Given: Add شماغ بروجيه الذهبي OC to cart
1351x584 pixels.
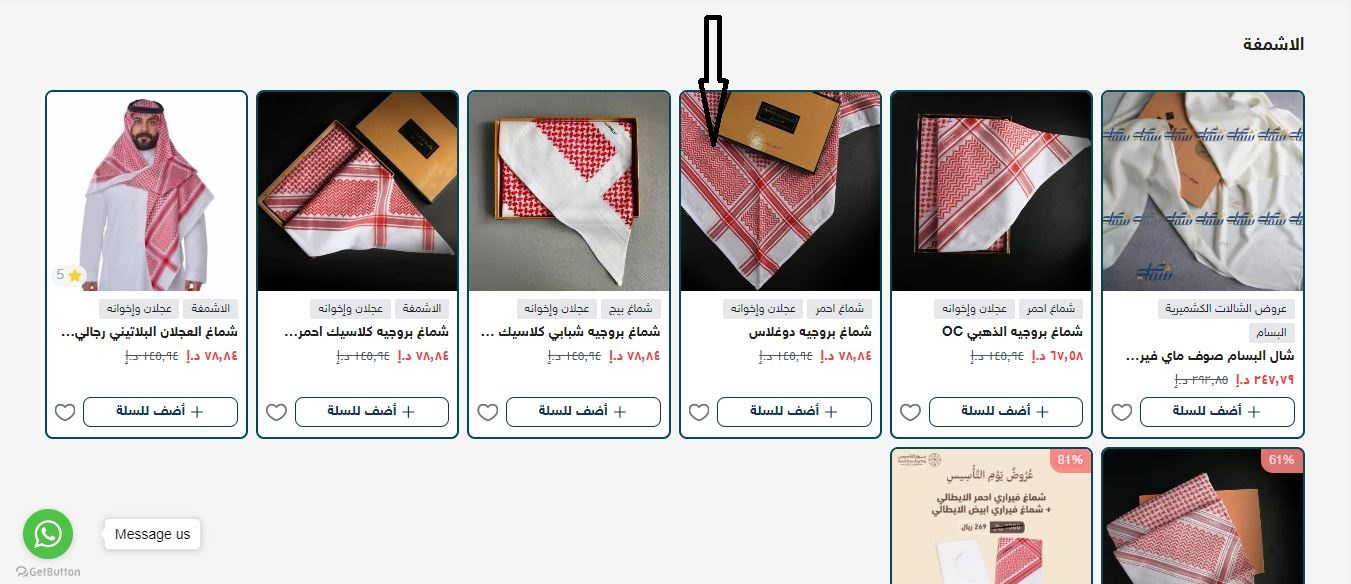Looking at the screenshot, I should point(1005,412).
